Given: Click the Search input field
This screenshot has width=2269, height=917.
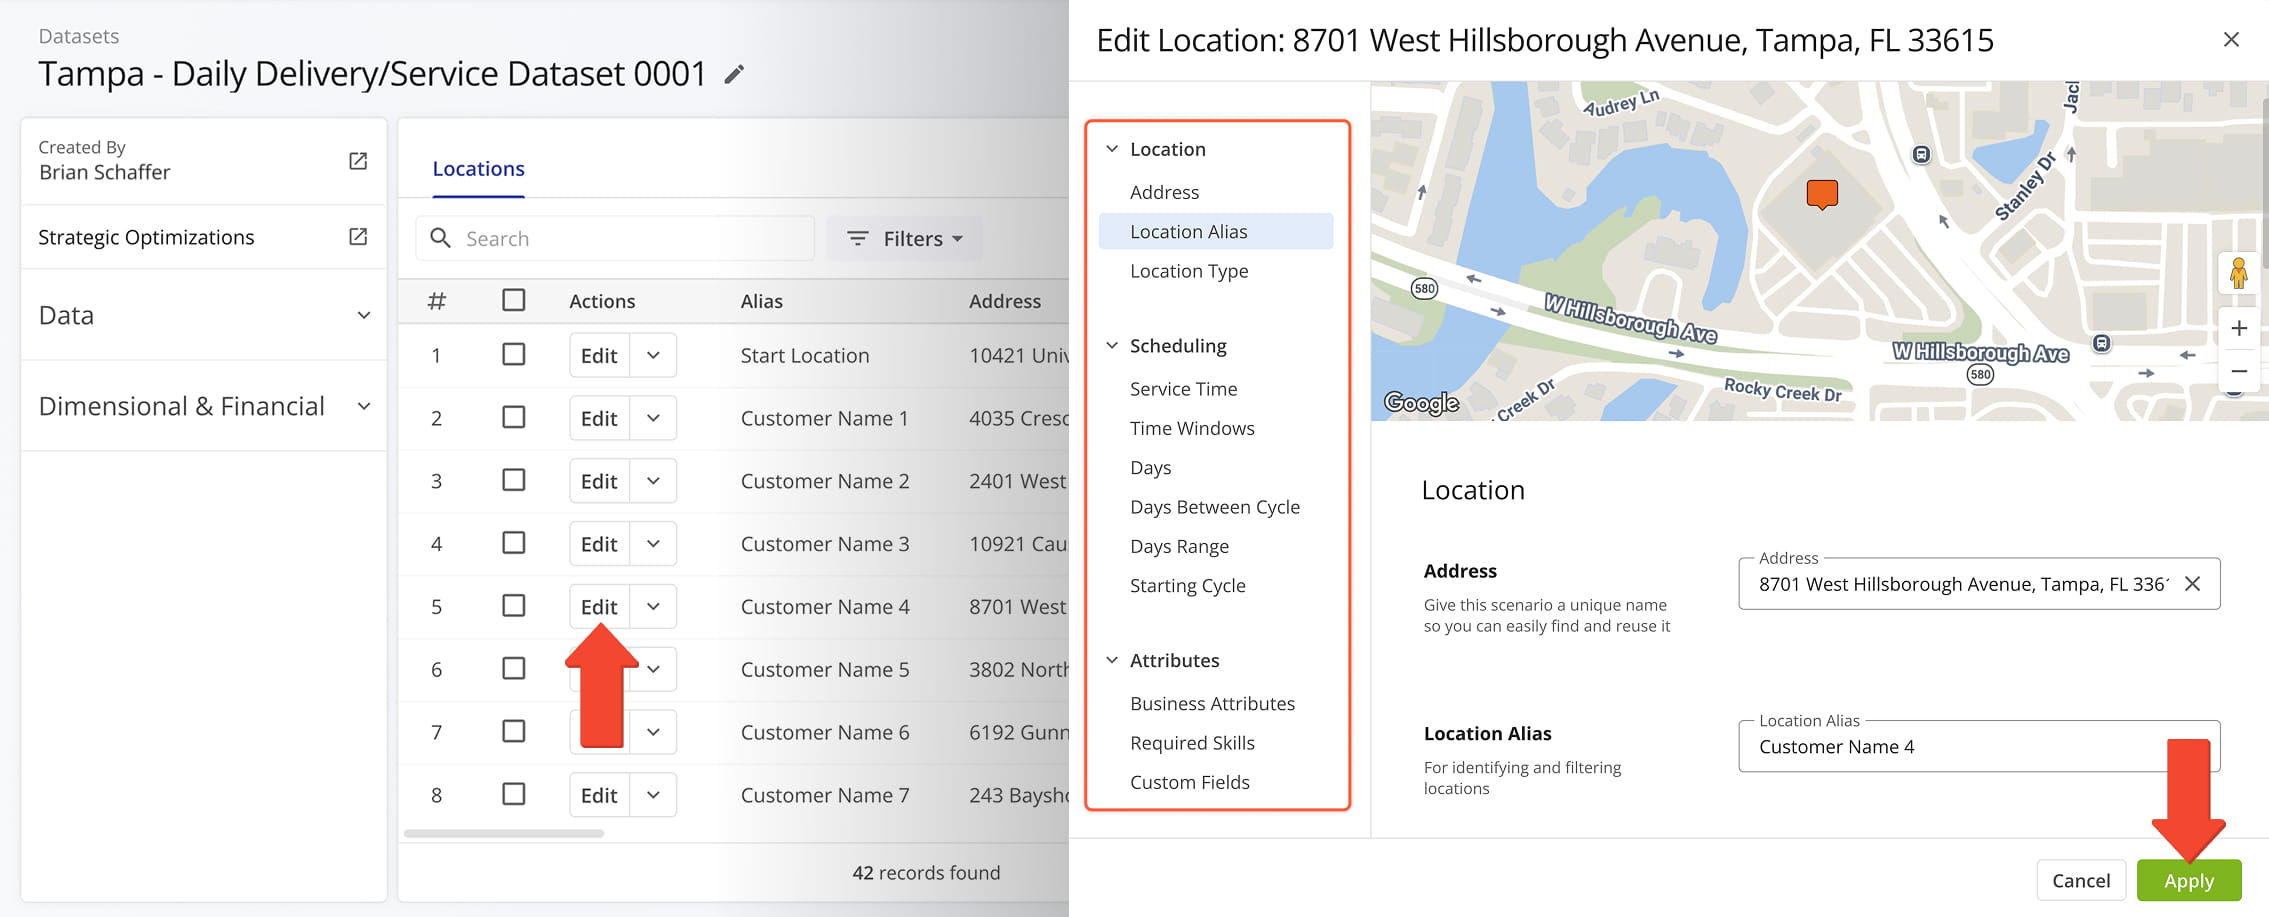Looking at the screenshot, I should (615, 238).
